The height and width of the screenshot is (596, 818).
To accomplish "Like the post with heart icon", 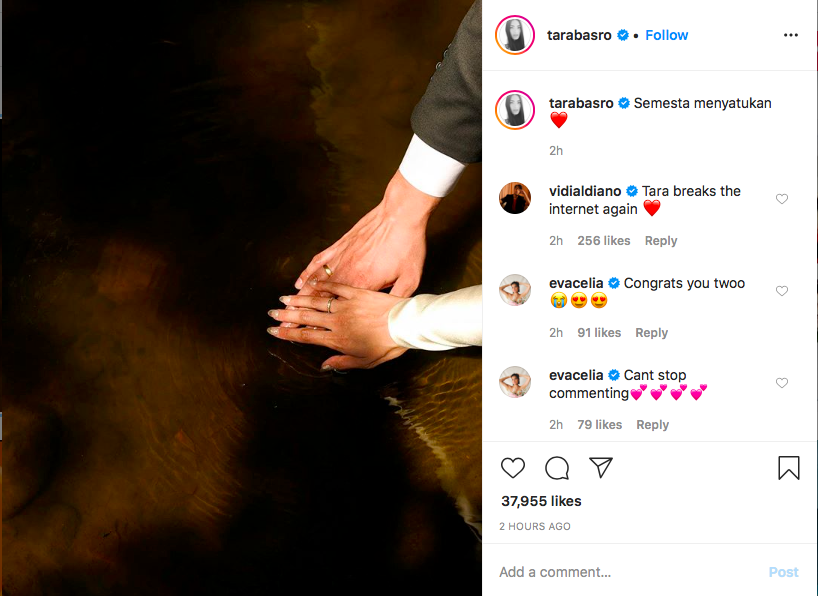I will pyautogui.click(x=512, y=467).
